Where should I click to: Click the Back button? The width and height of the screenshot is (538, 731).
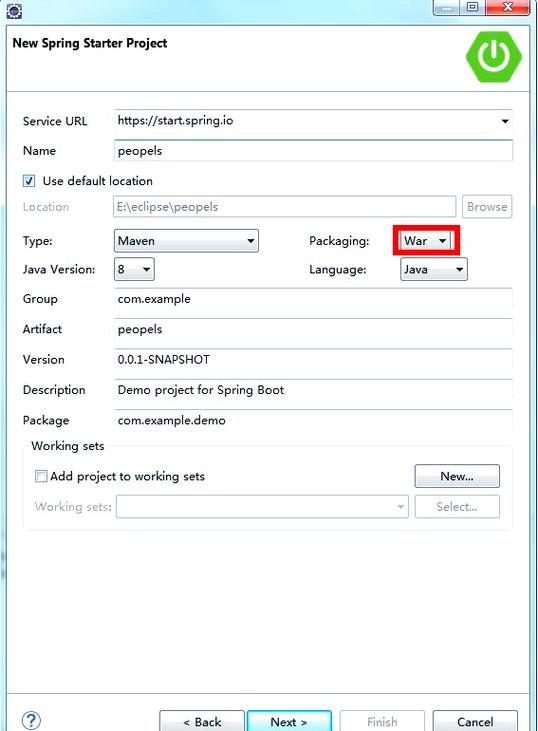202,722
